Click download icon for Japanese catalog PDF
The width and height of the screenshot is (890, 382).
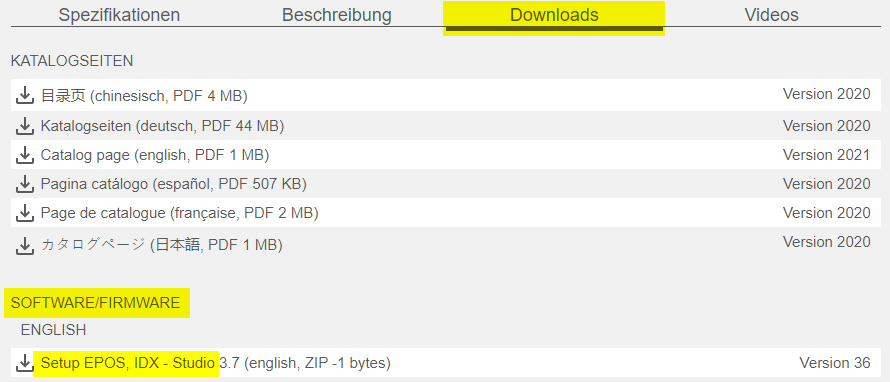[24, 245]
